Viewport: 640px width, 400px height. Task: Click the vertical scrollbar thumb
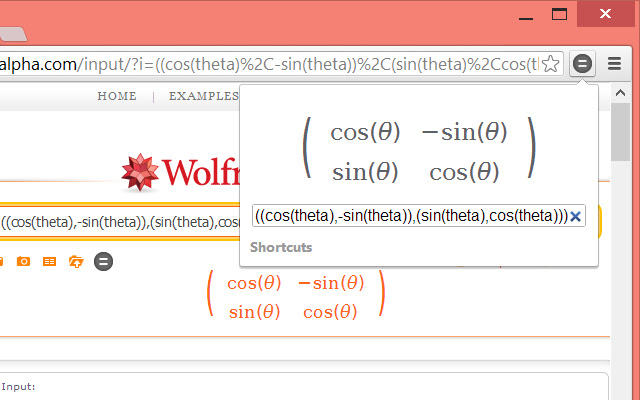tap(620, 132)
